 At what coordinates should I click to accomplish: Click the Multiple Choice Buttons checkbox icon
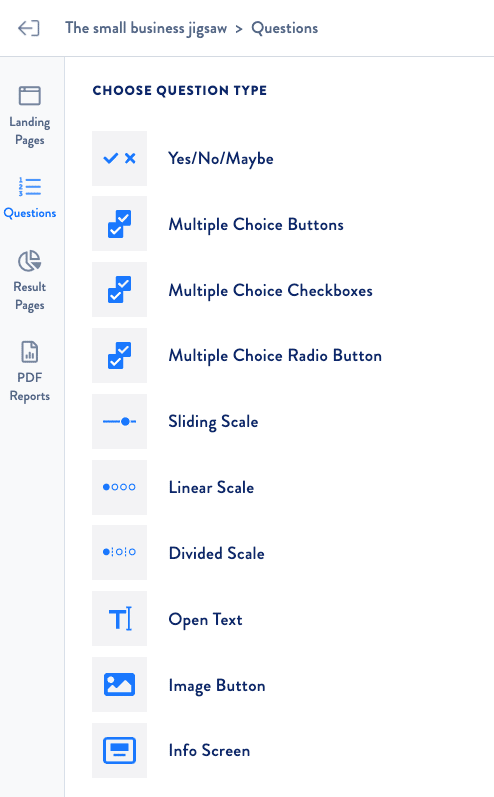click(x=119, y=224)
